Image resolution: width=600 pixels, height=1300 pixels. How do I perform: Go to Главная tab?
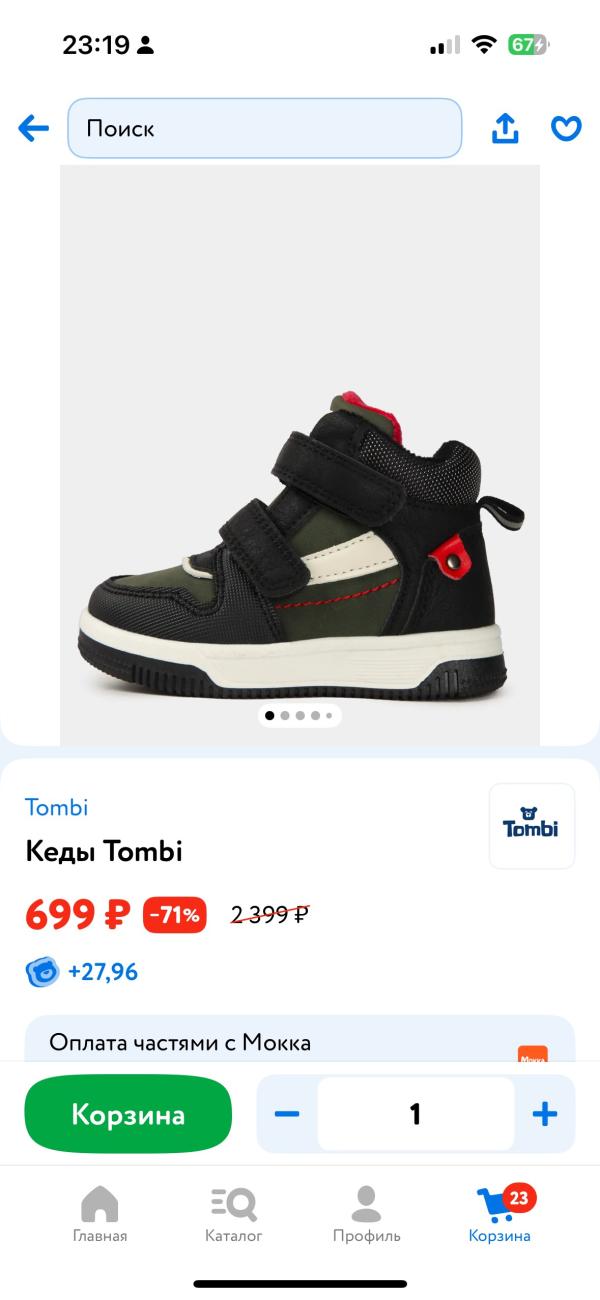[x=100, y=1214]
